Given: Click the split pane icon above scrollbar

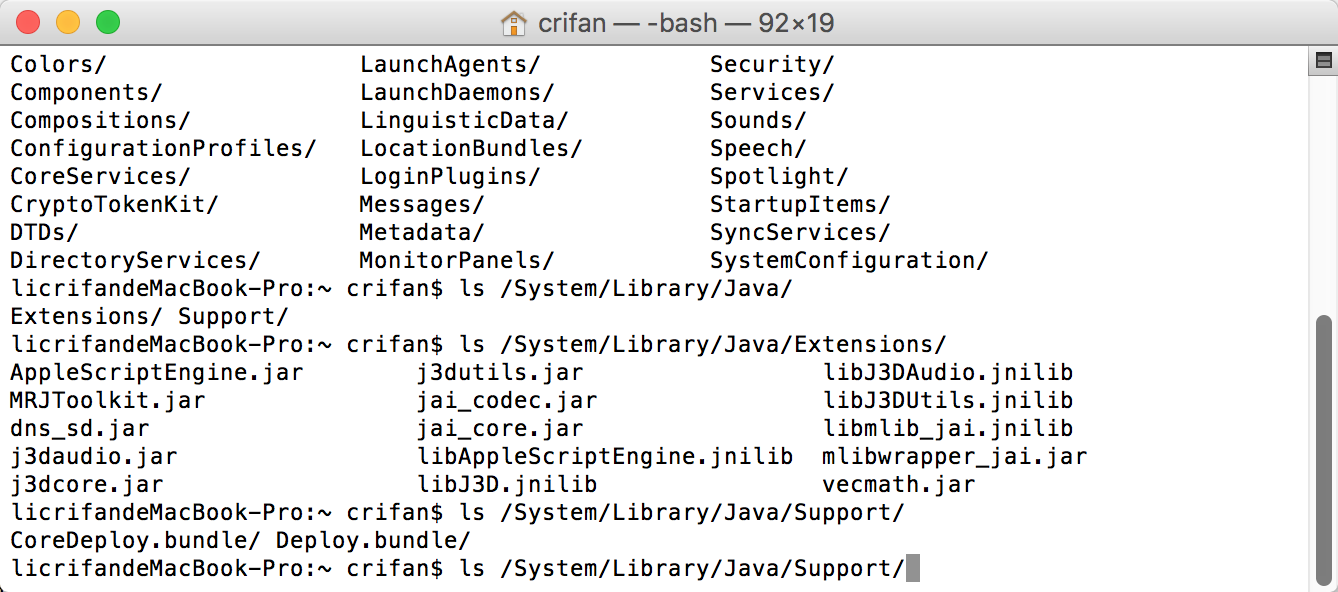Looking at the screenshot, I should [x=1323, y=62].
